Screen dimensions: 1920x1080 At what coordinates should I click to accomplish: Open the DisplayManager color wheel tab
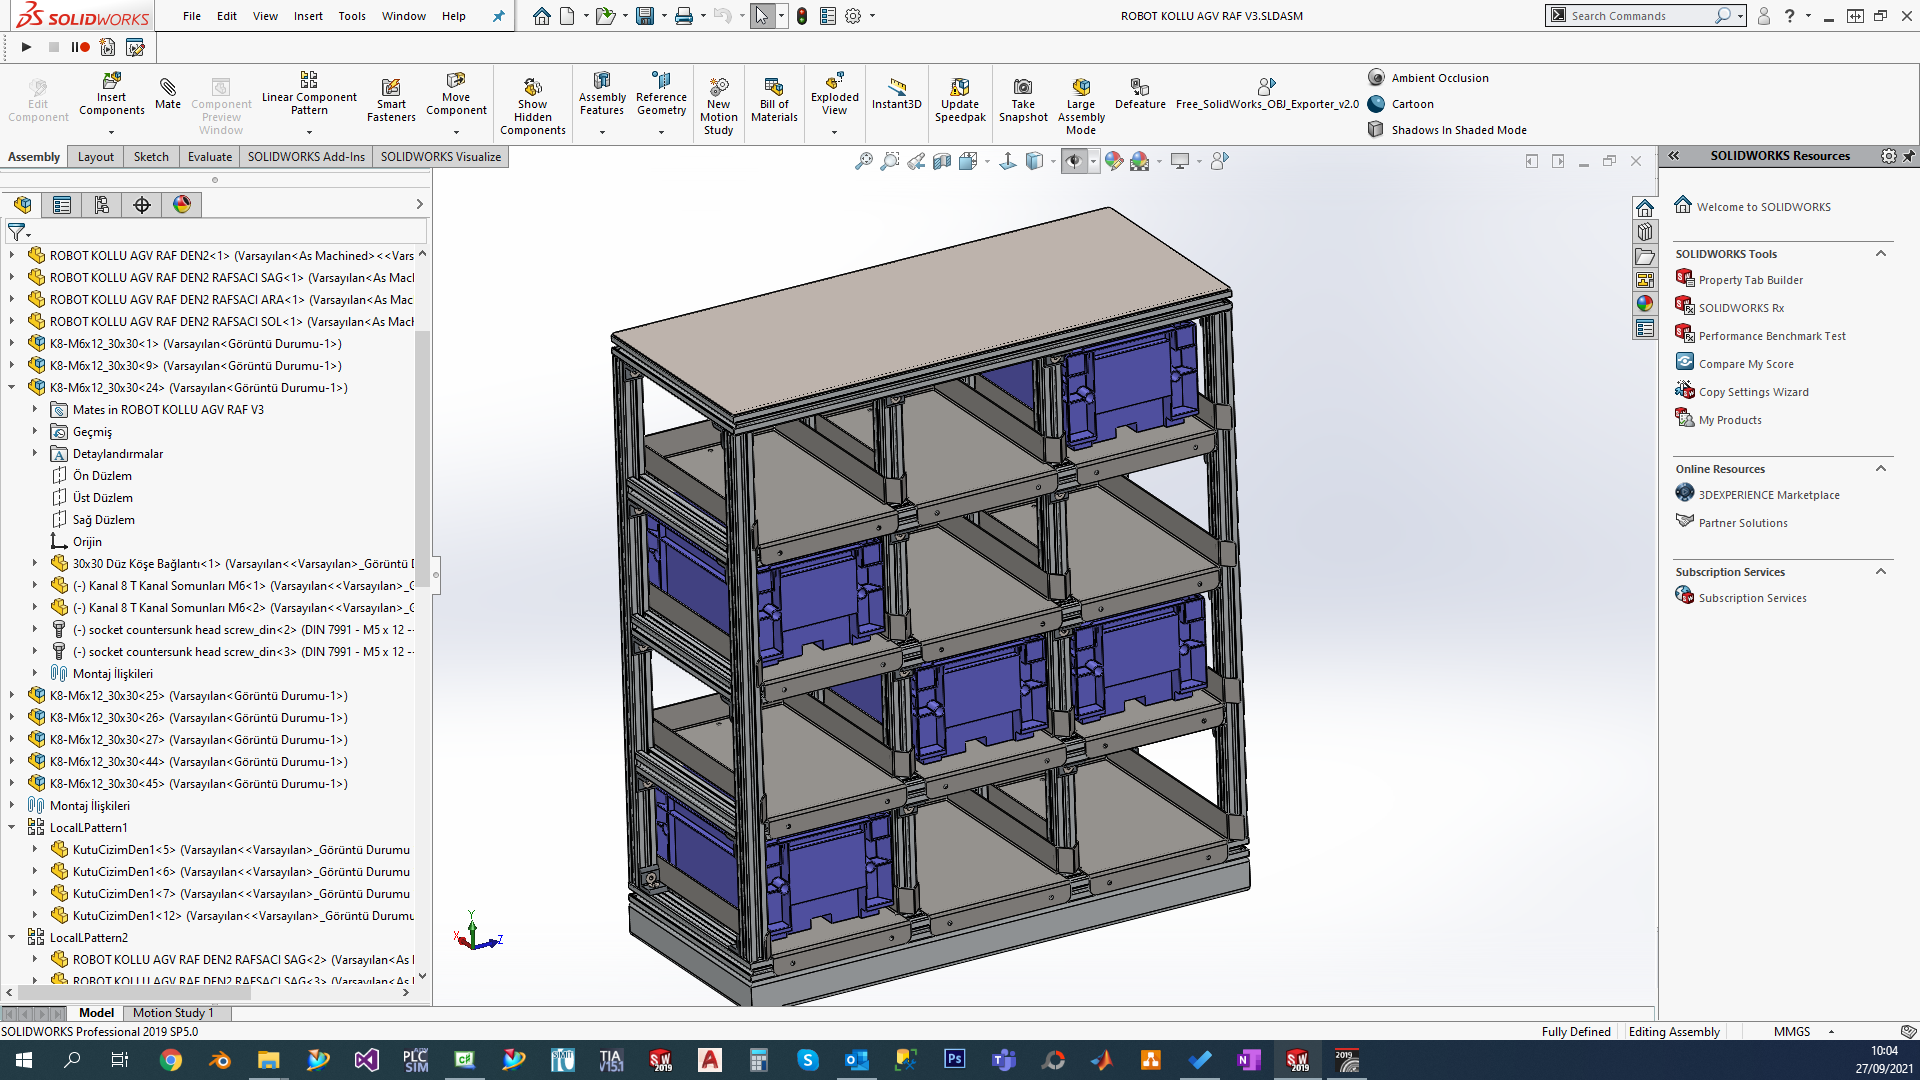[x=182, y=205]
